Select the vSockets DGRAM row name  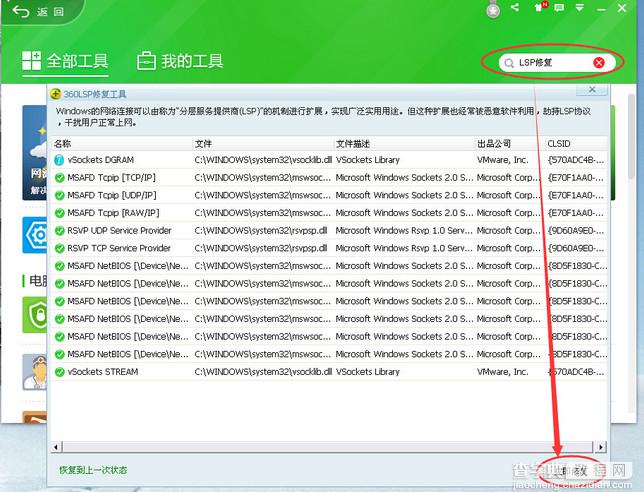(101, 160)
